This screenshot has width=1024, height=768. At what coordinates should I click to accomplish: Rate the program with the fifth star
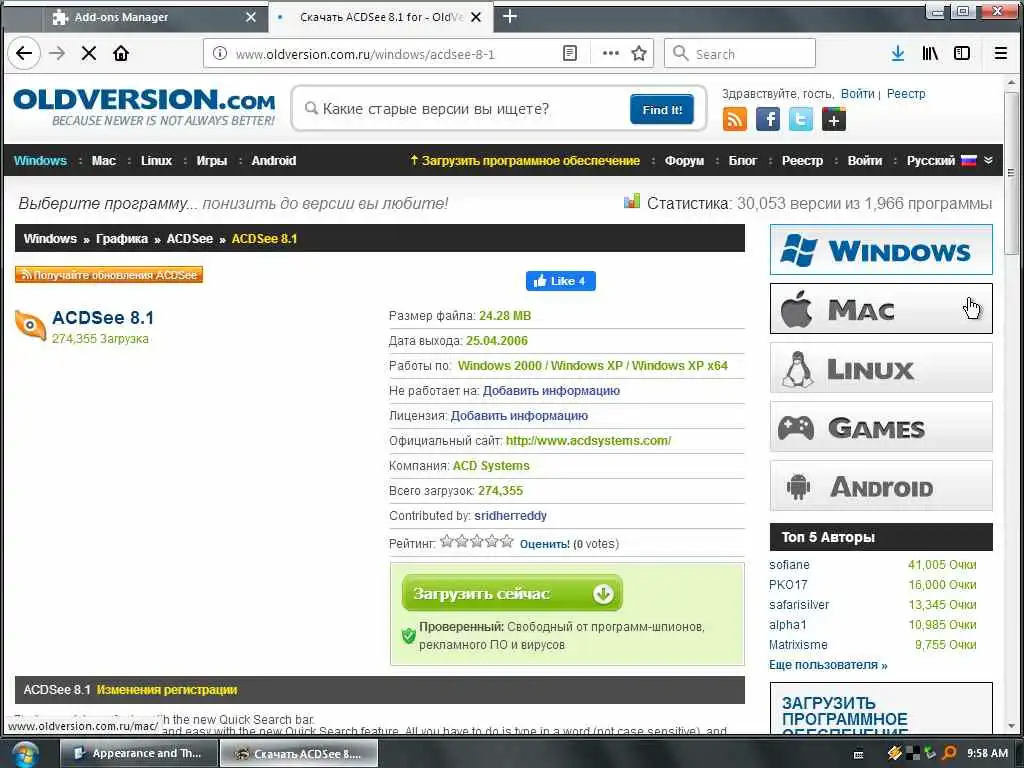[507, 541]
